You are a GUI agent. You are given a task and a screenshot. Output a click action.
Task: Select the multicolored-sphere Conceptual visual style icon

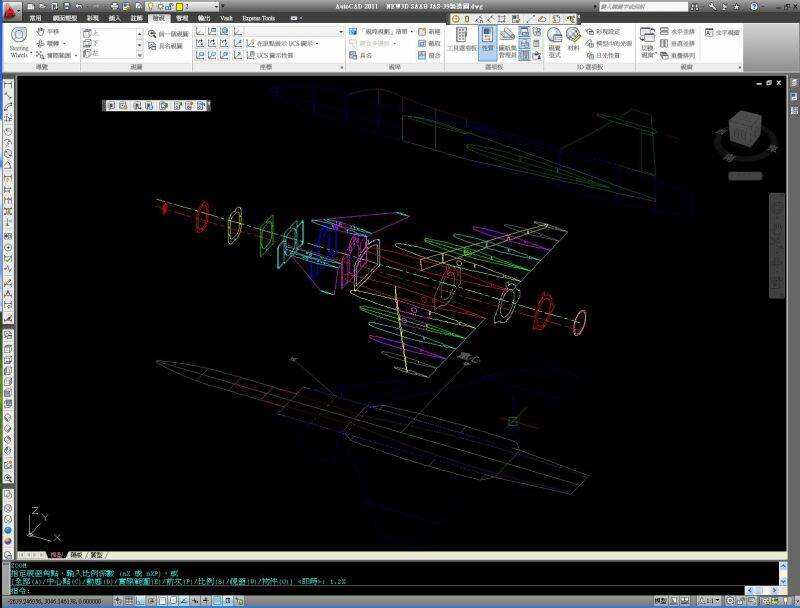point(8,541)
